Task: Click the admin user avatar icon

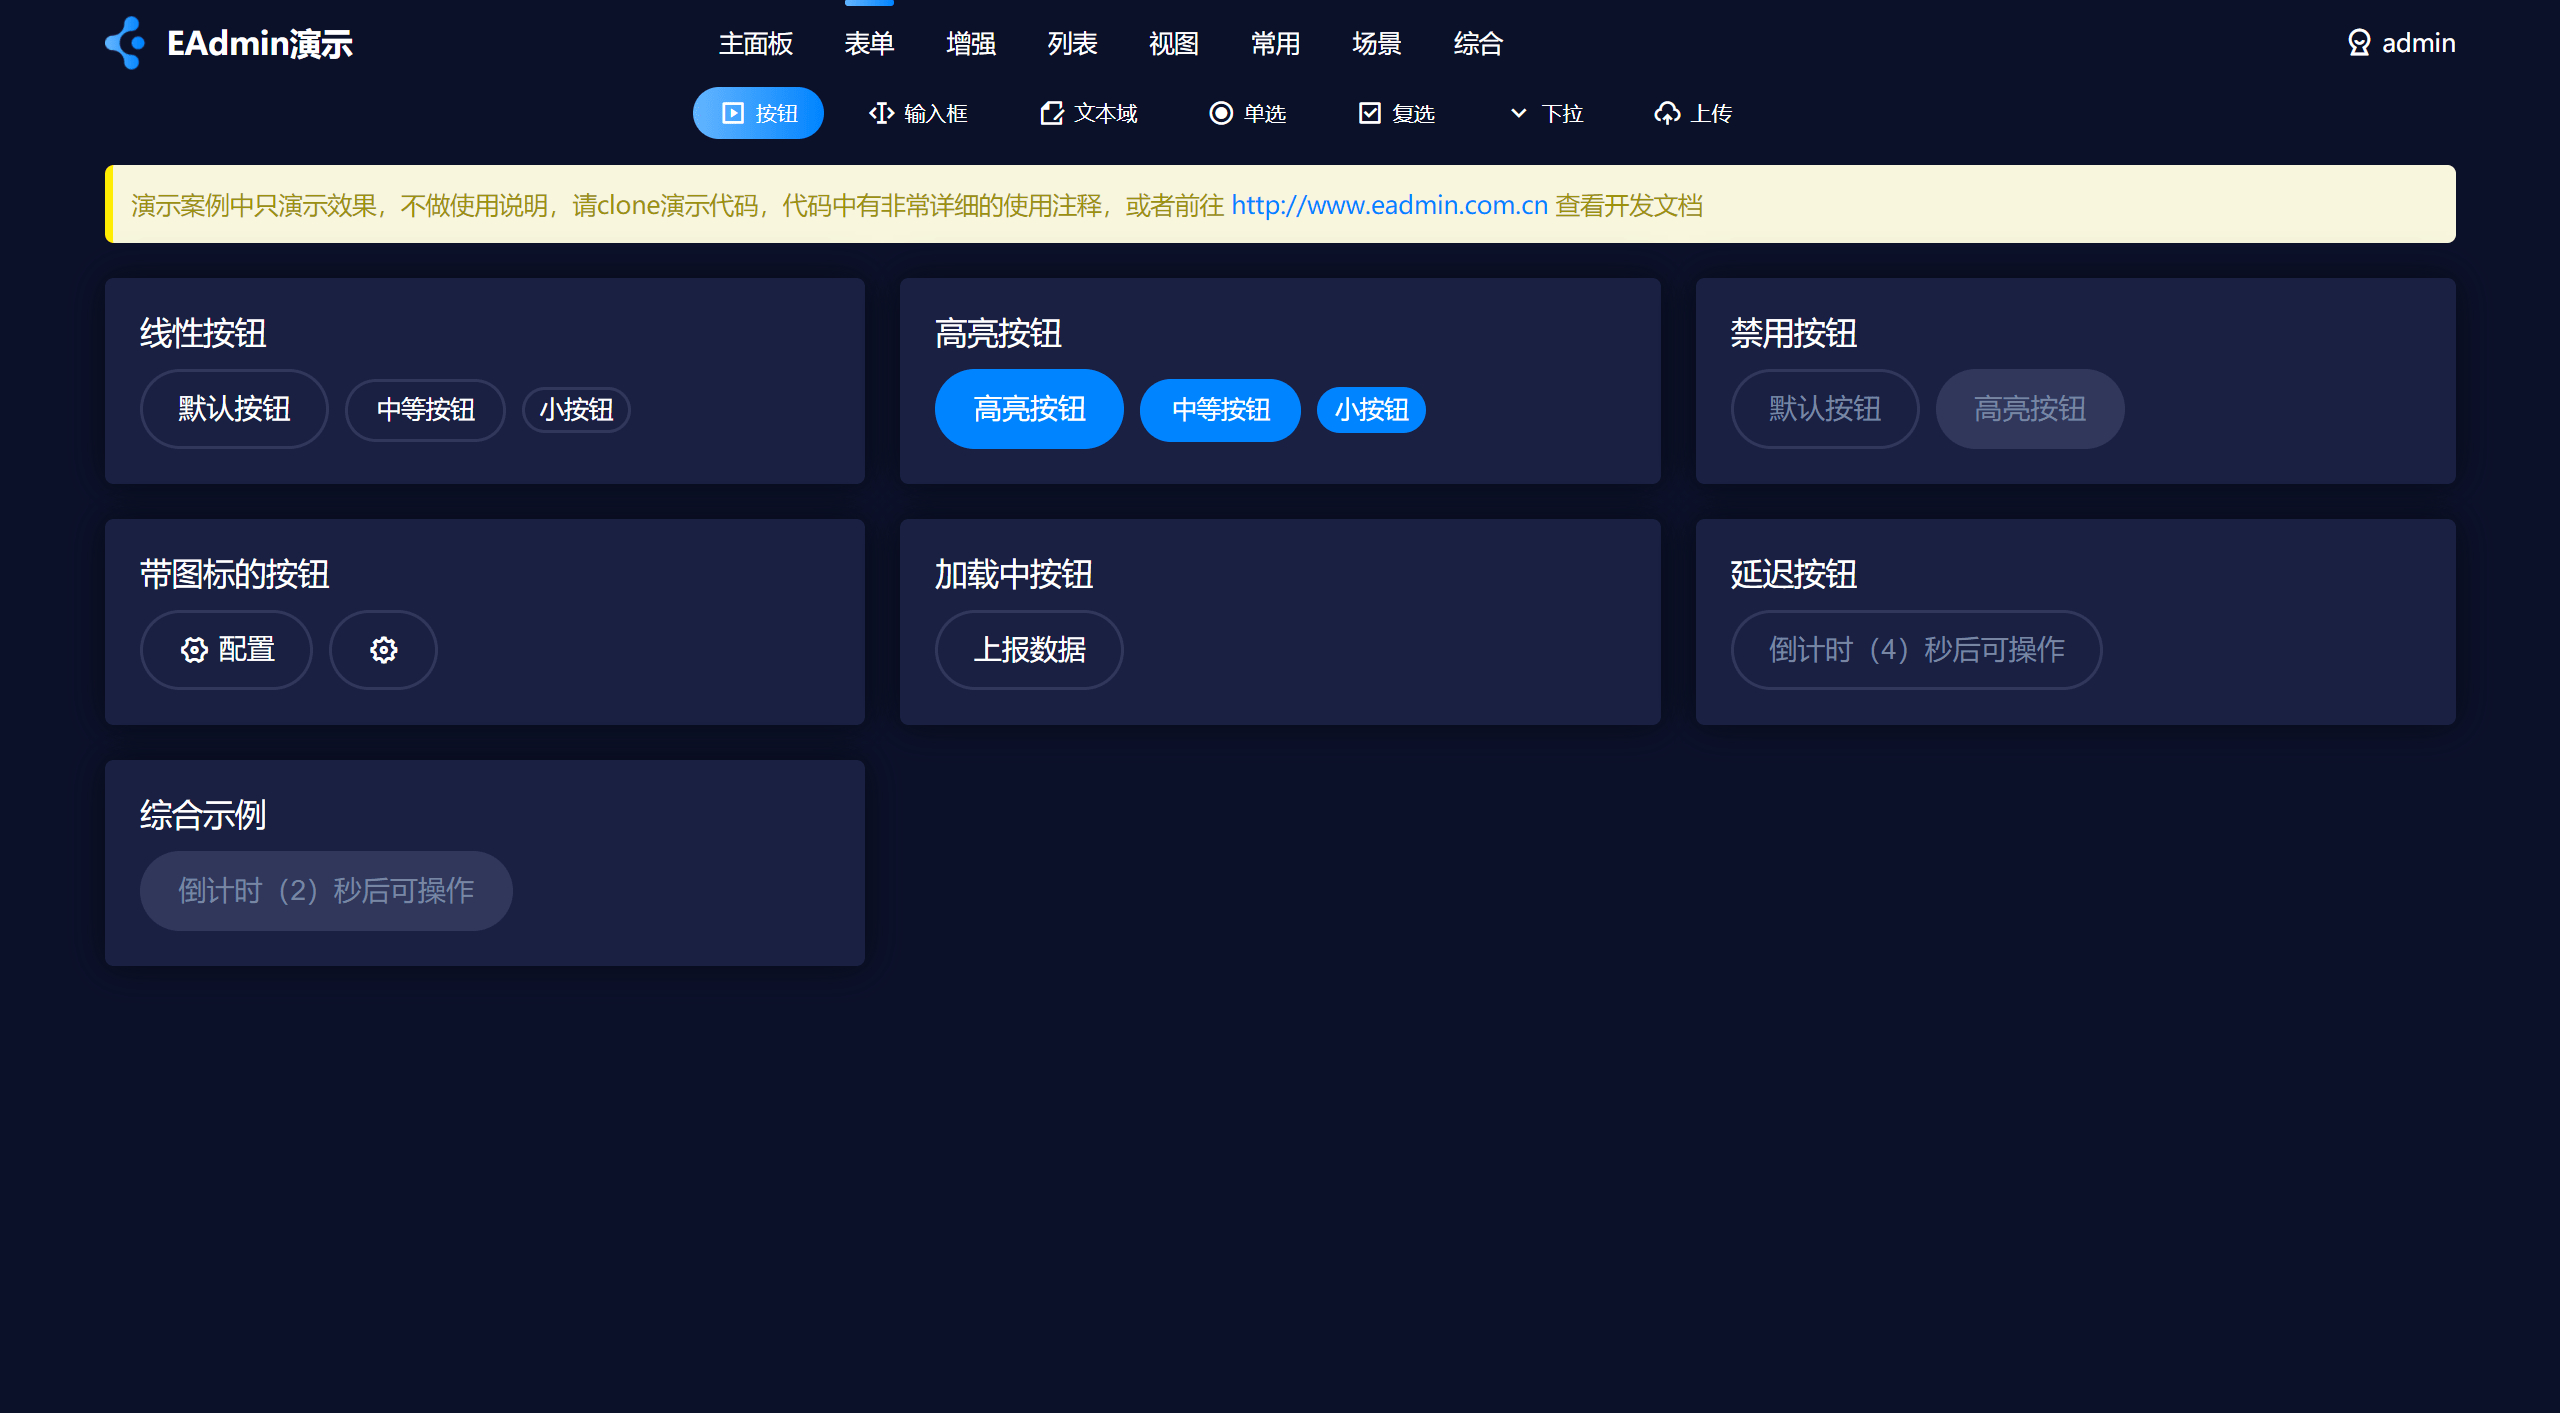Action: pos(2358,43)
